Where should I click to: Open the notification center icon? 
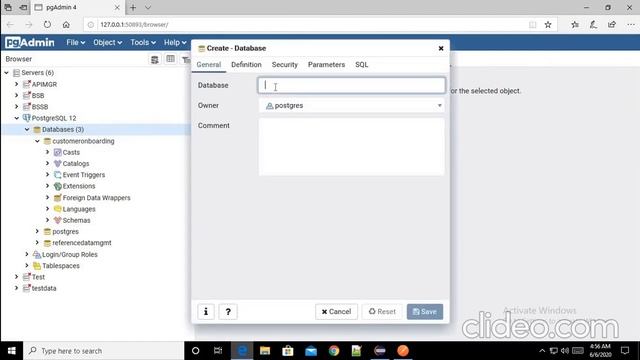[625, 351]
